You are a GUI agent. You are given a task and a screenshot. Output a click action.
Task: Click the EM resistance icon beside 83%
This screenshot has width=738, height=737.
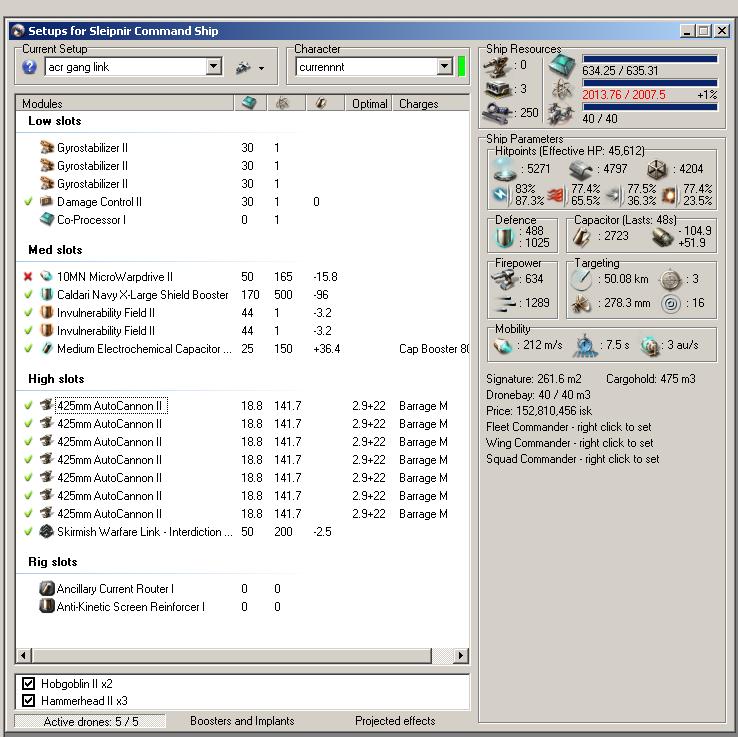point(501,195)
